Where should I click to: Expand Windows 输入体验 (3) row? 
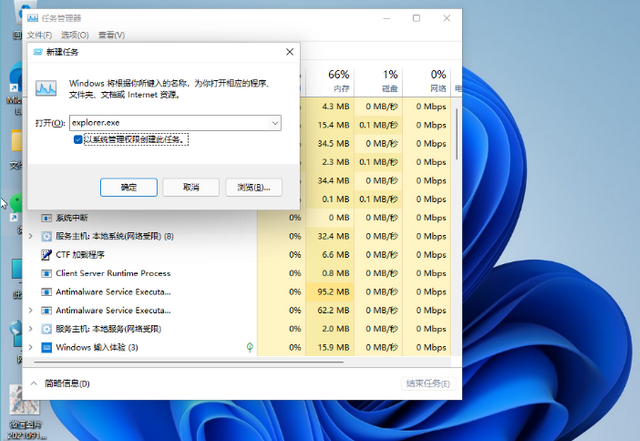point(31,347)
